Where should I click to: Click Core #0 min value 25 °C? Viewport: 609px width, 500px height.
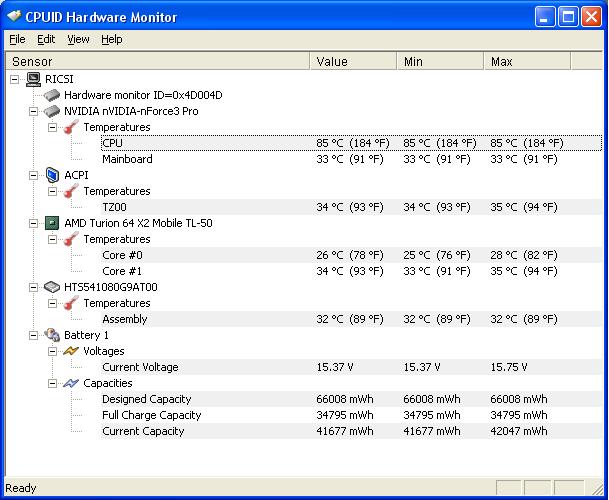point(437,255)
